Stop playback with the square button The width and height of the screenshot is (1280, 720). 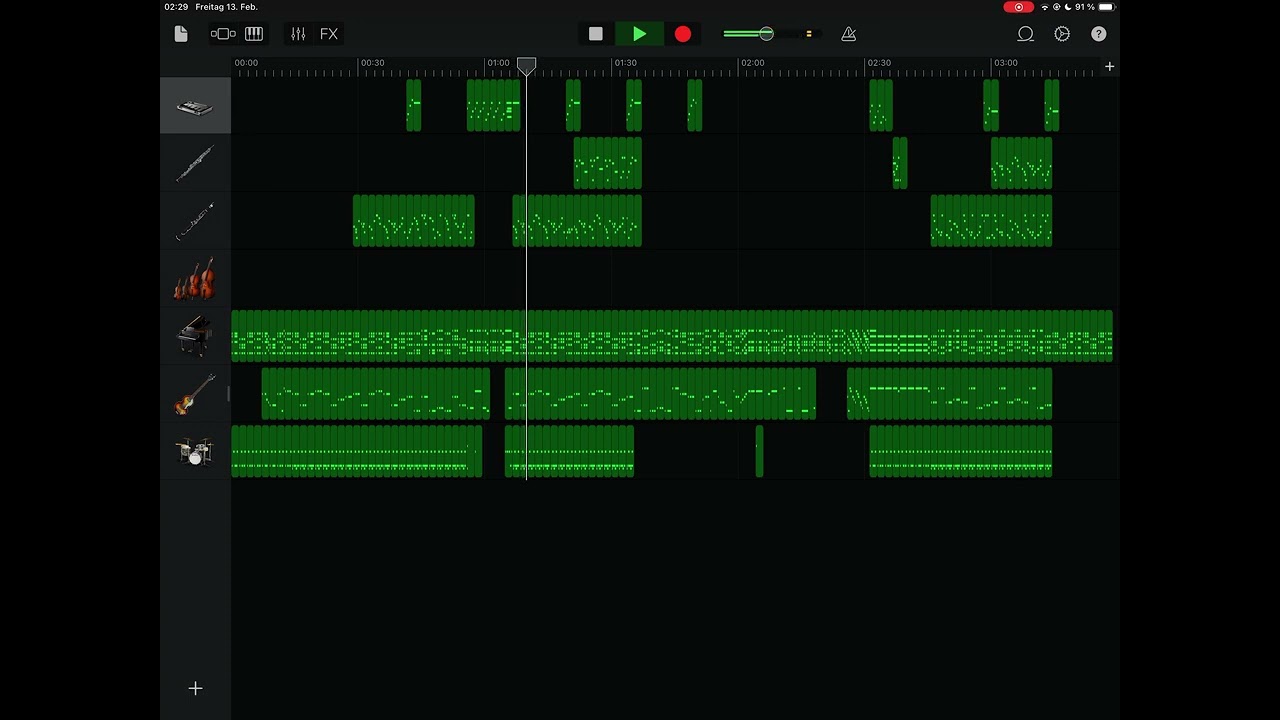[x=596, y=34]
